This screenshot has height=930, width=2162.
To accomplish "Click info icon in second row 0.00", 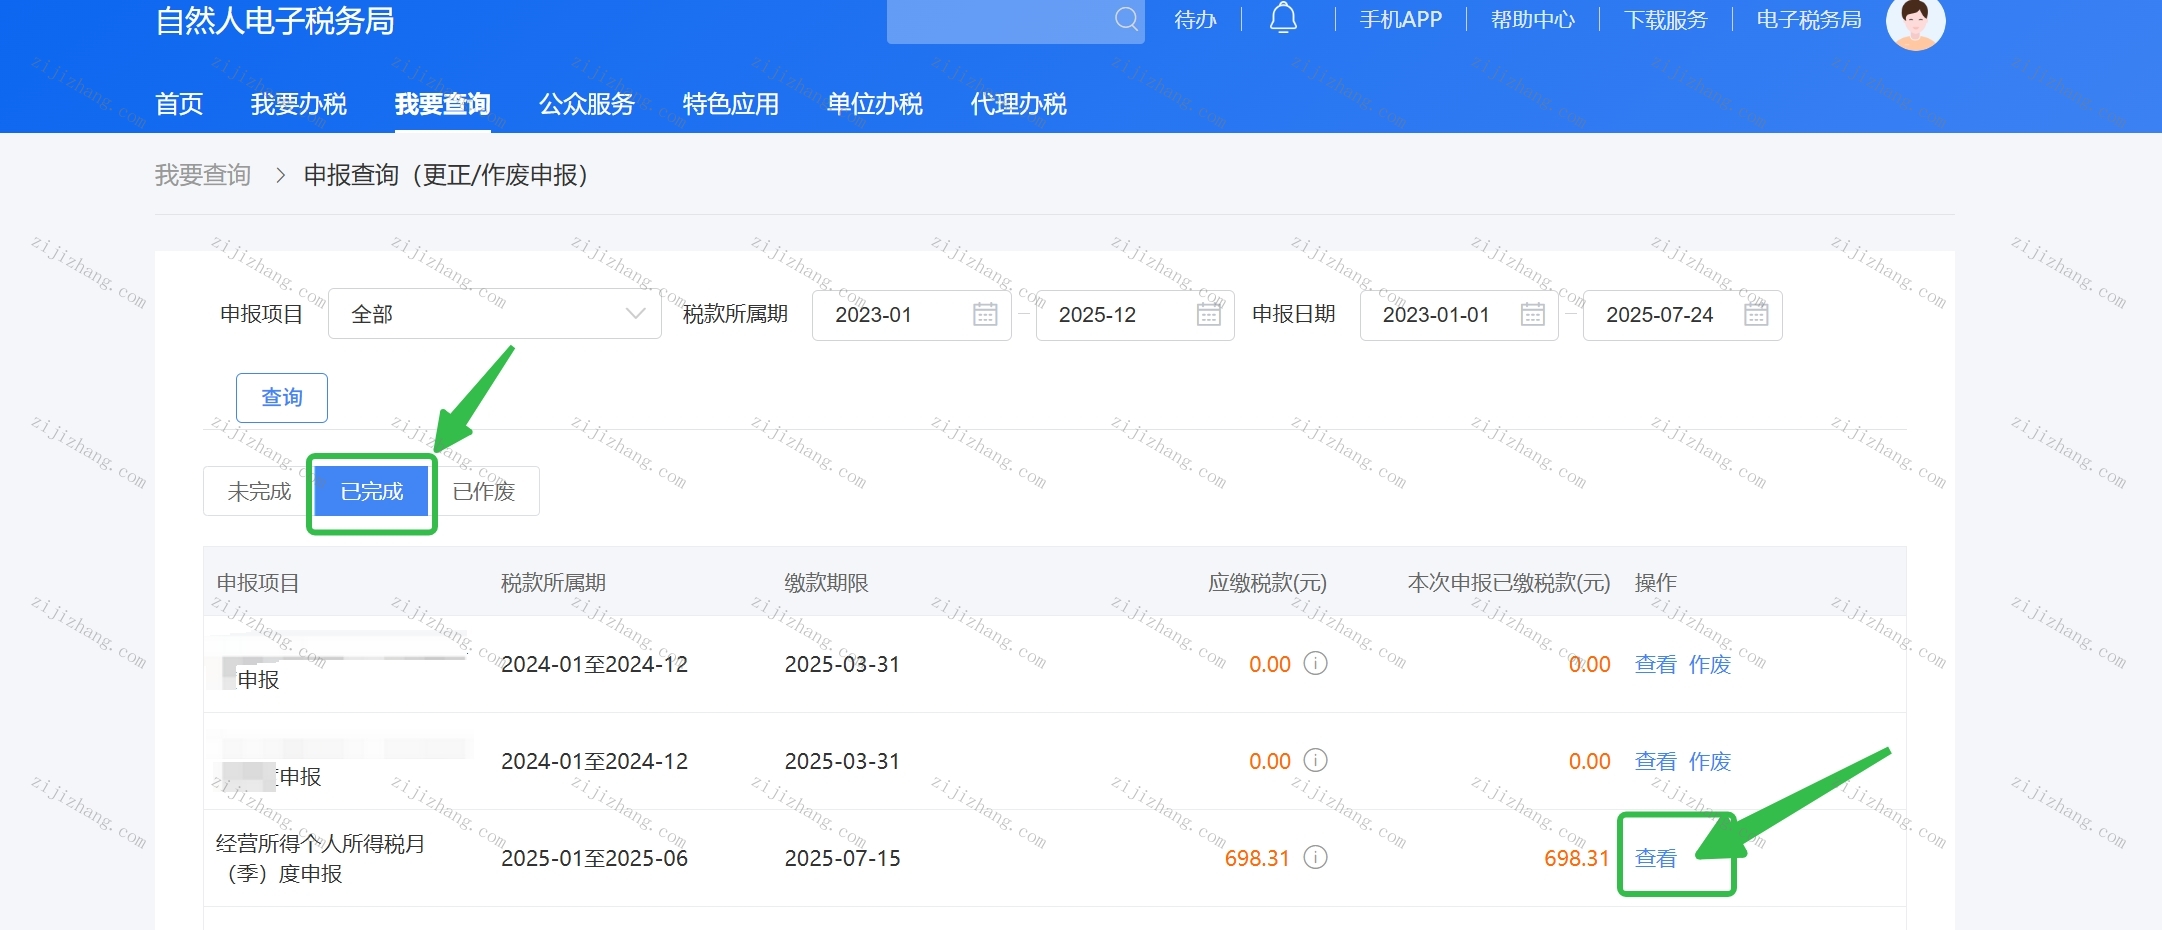I will 1316,760.
